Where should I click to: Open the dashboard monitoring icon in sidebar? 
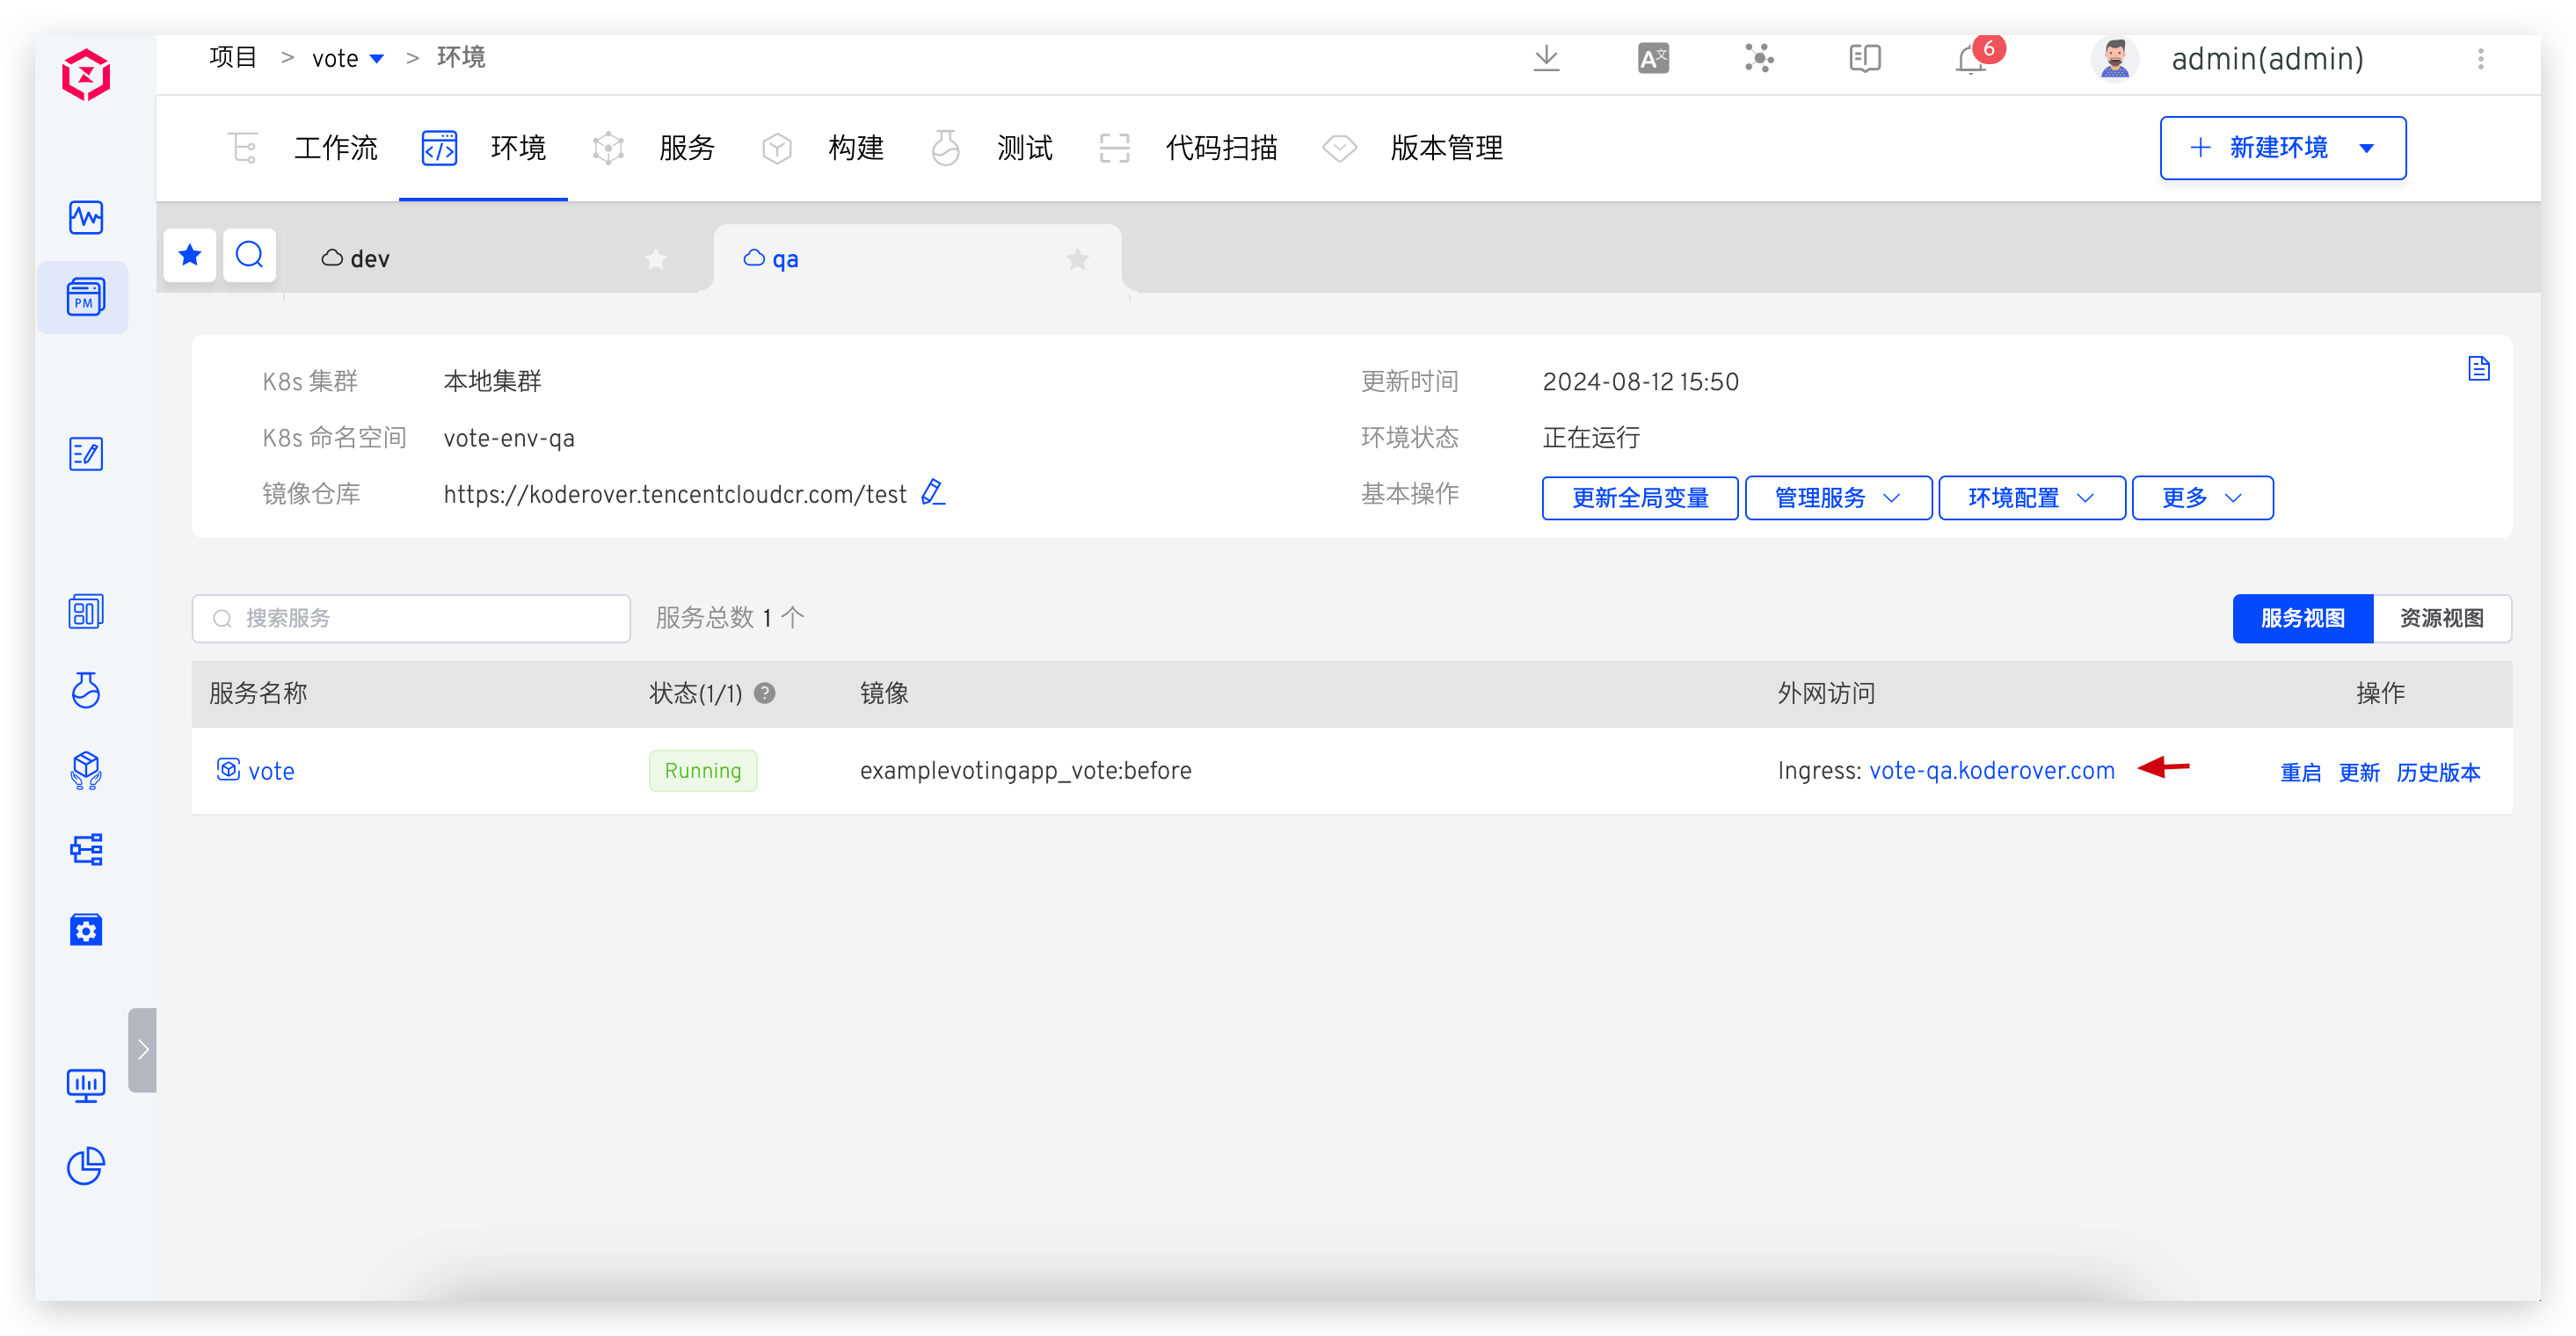coord(86,217)
